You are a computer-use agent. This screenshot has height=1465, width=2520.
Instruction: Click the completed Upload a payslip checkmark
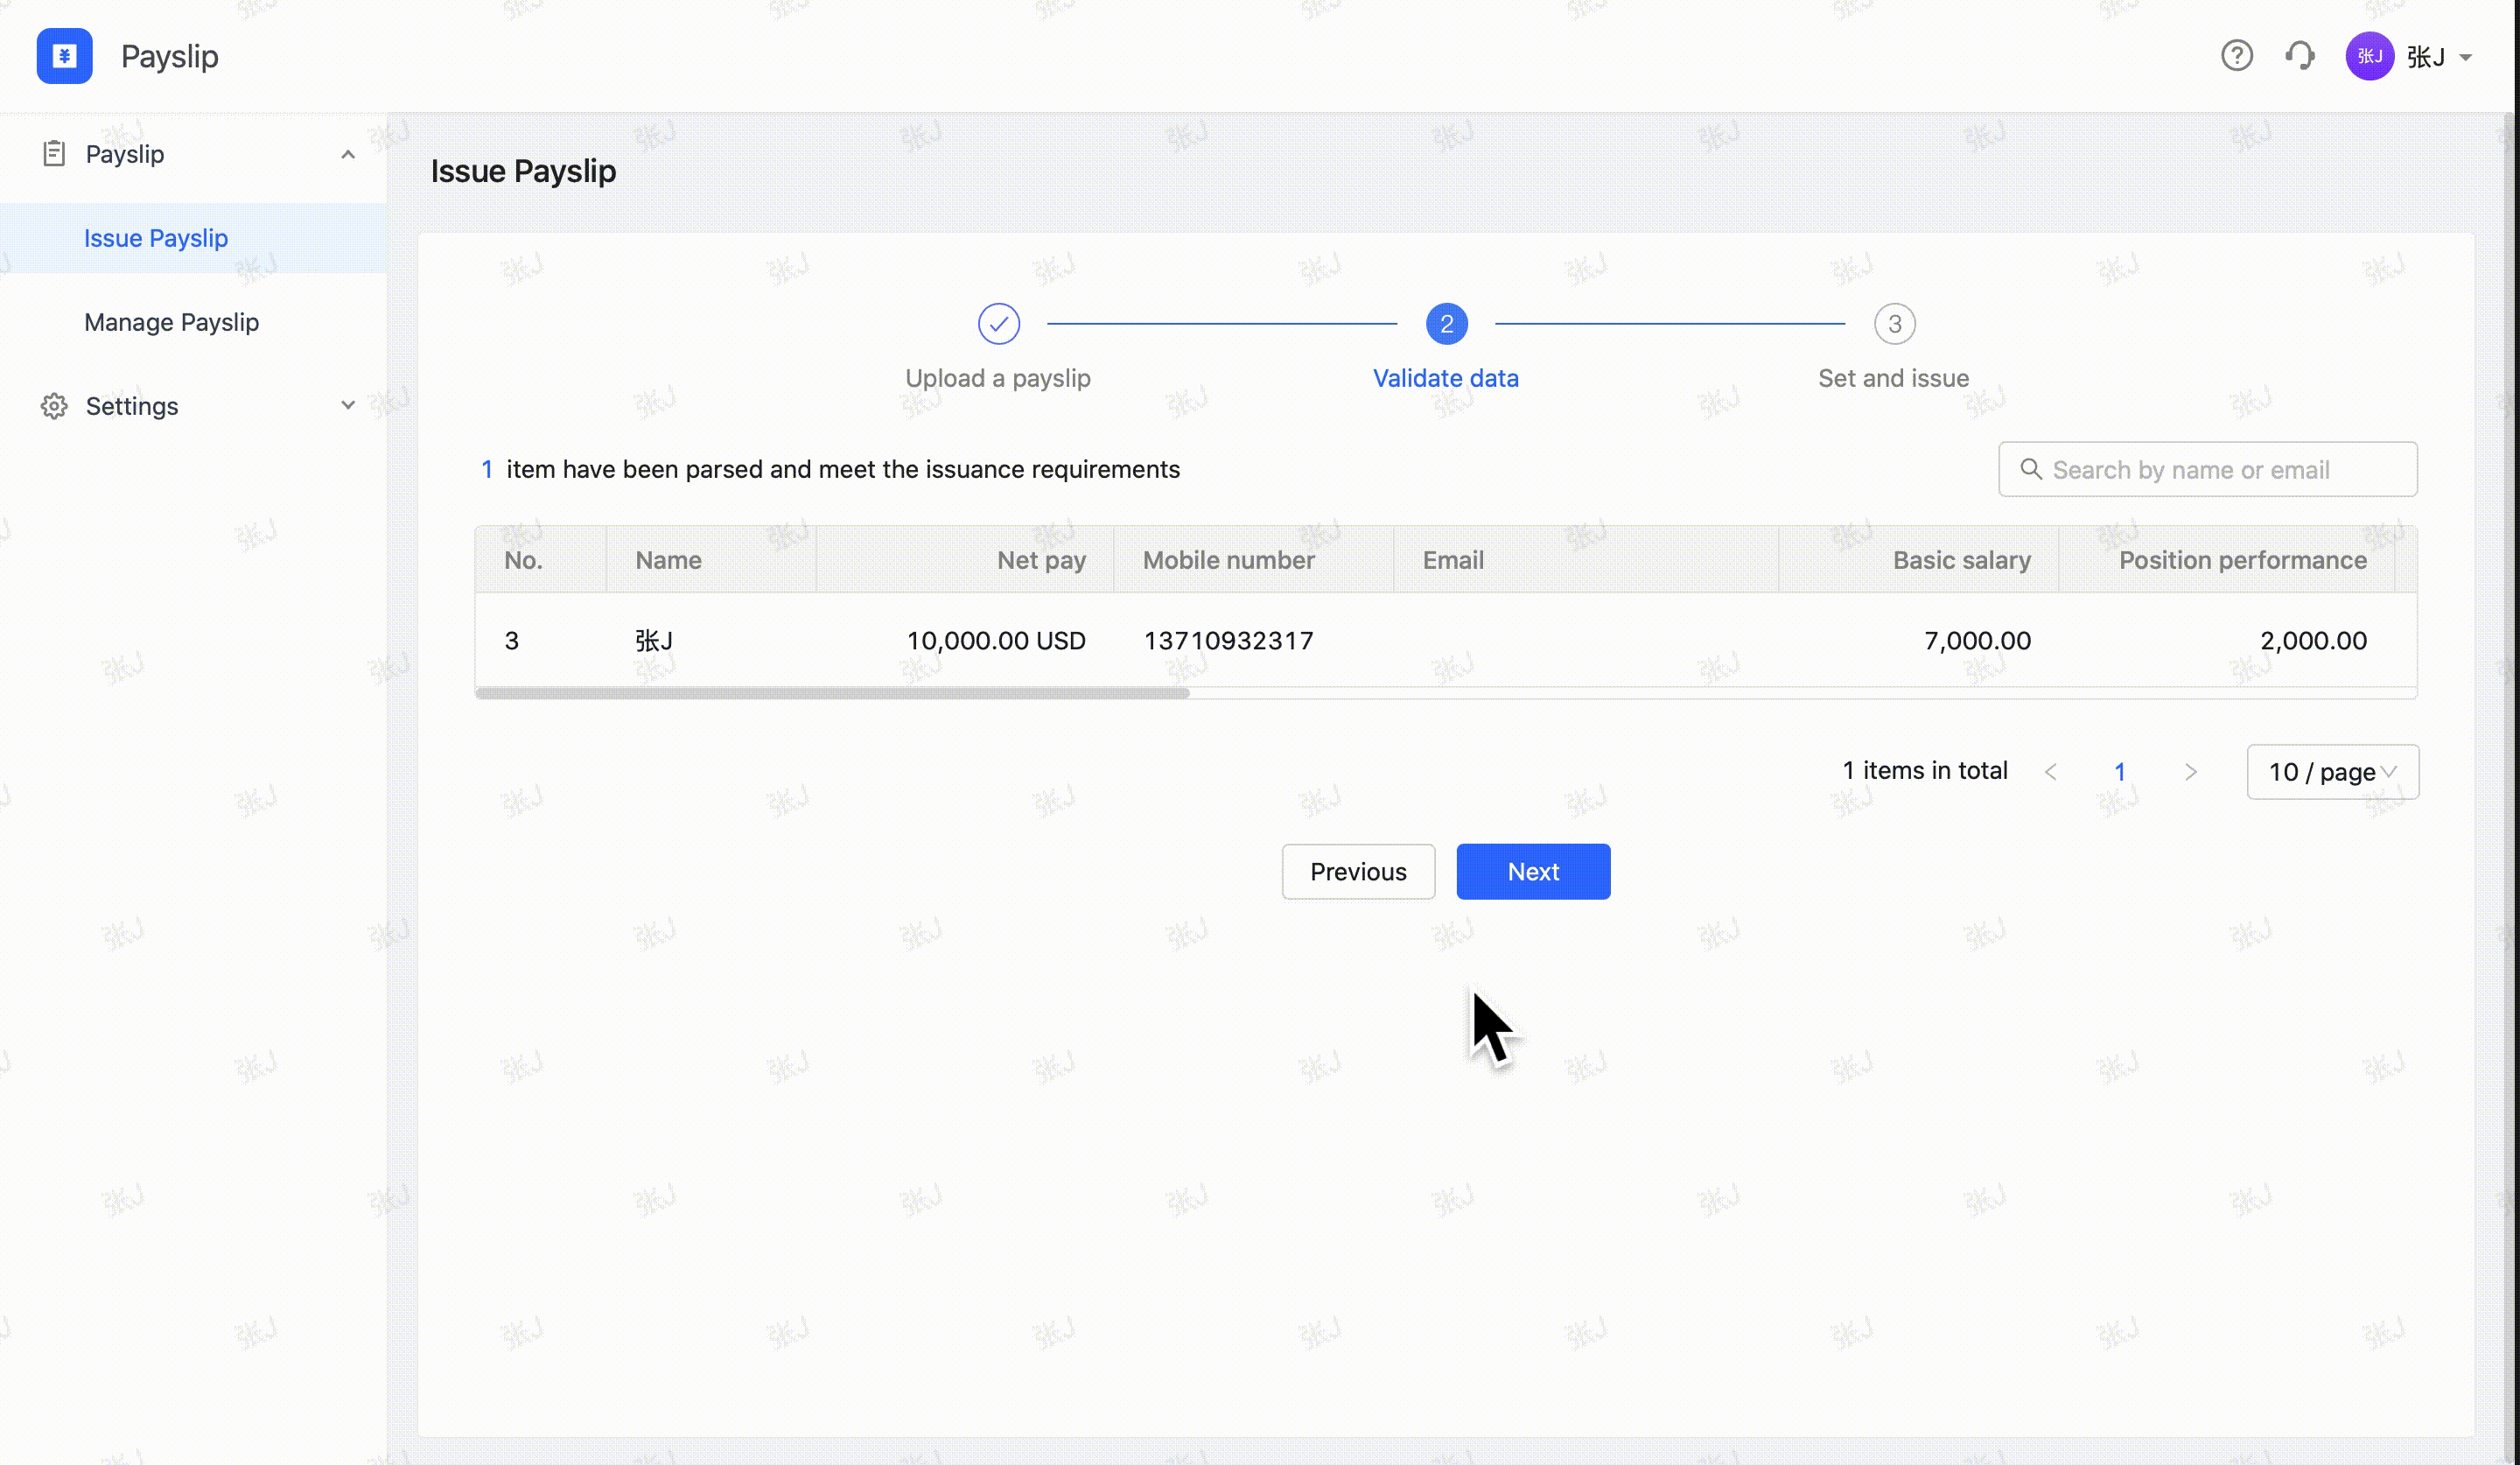pos(998,323)
